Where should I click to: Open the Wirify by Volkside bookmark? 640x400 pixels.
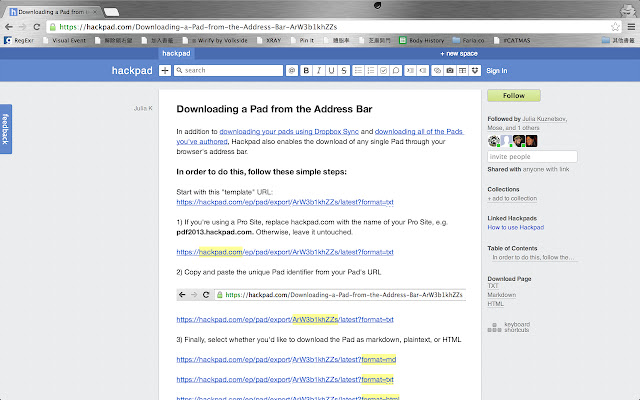(x=215, y=40)
